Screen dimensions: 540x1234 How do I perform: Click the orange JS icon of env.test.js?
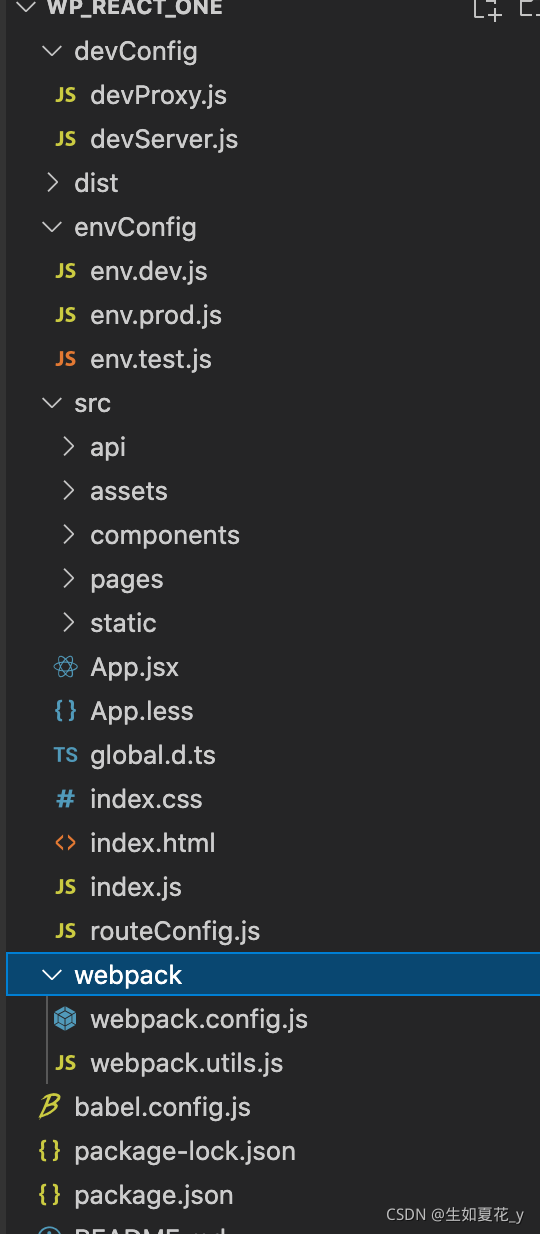66,359
